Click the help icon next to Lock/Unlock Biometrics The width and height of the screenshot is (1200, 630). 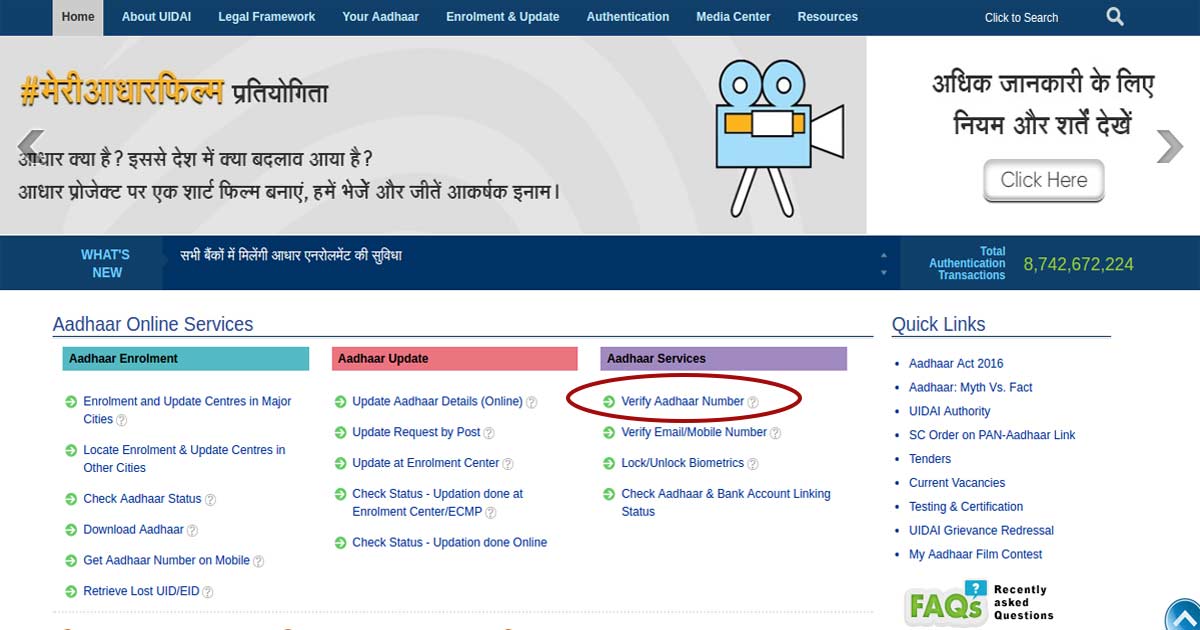753,464
